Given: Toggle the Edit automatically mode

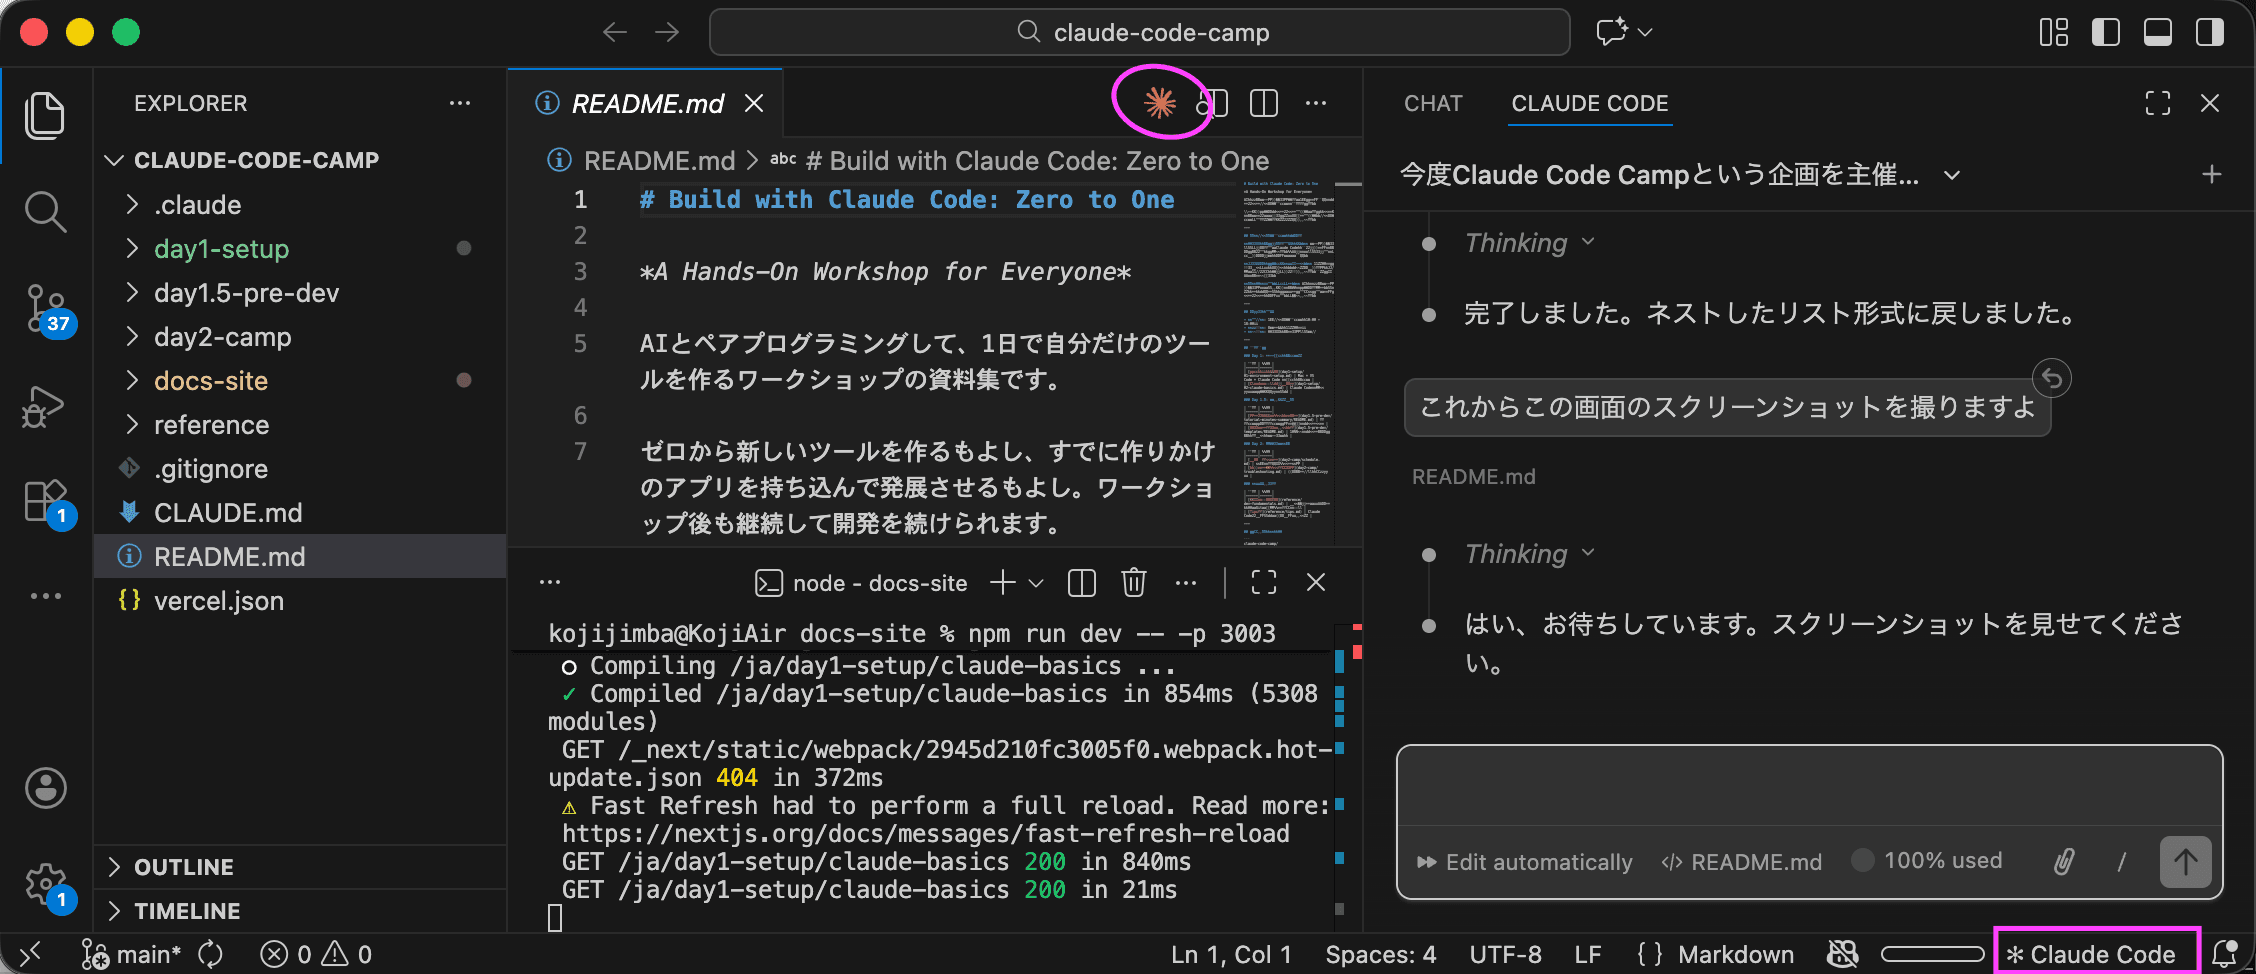Looking at the screenshot, I should coord(1523,862).
